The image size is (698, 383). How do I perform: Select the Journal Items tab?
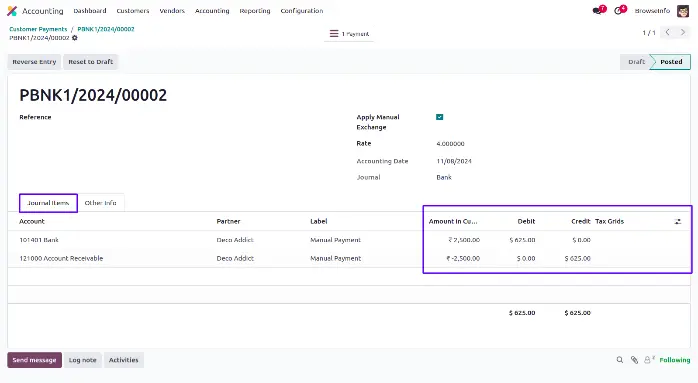(48, 203)
